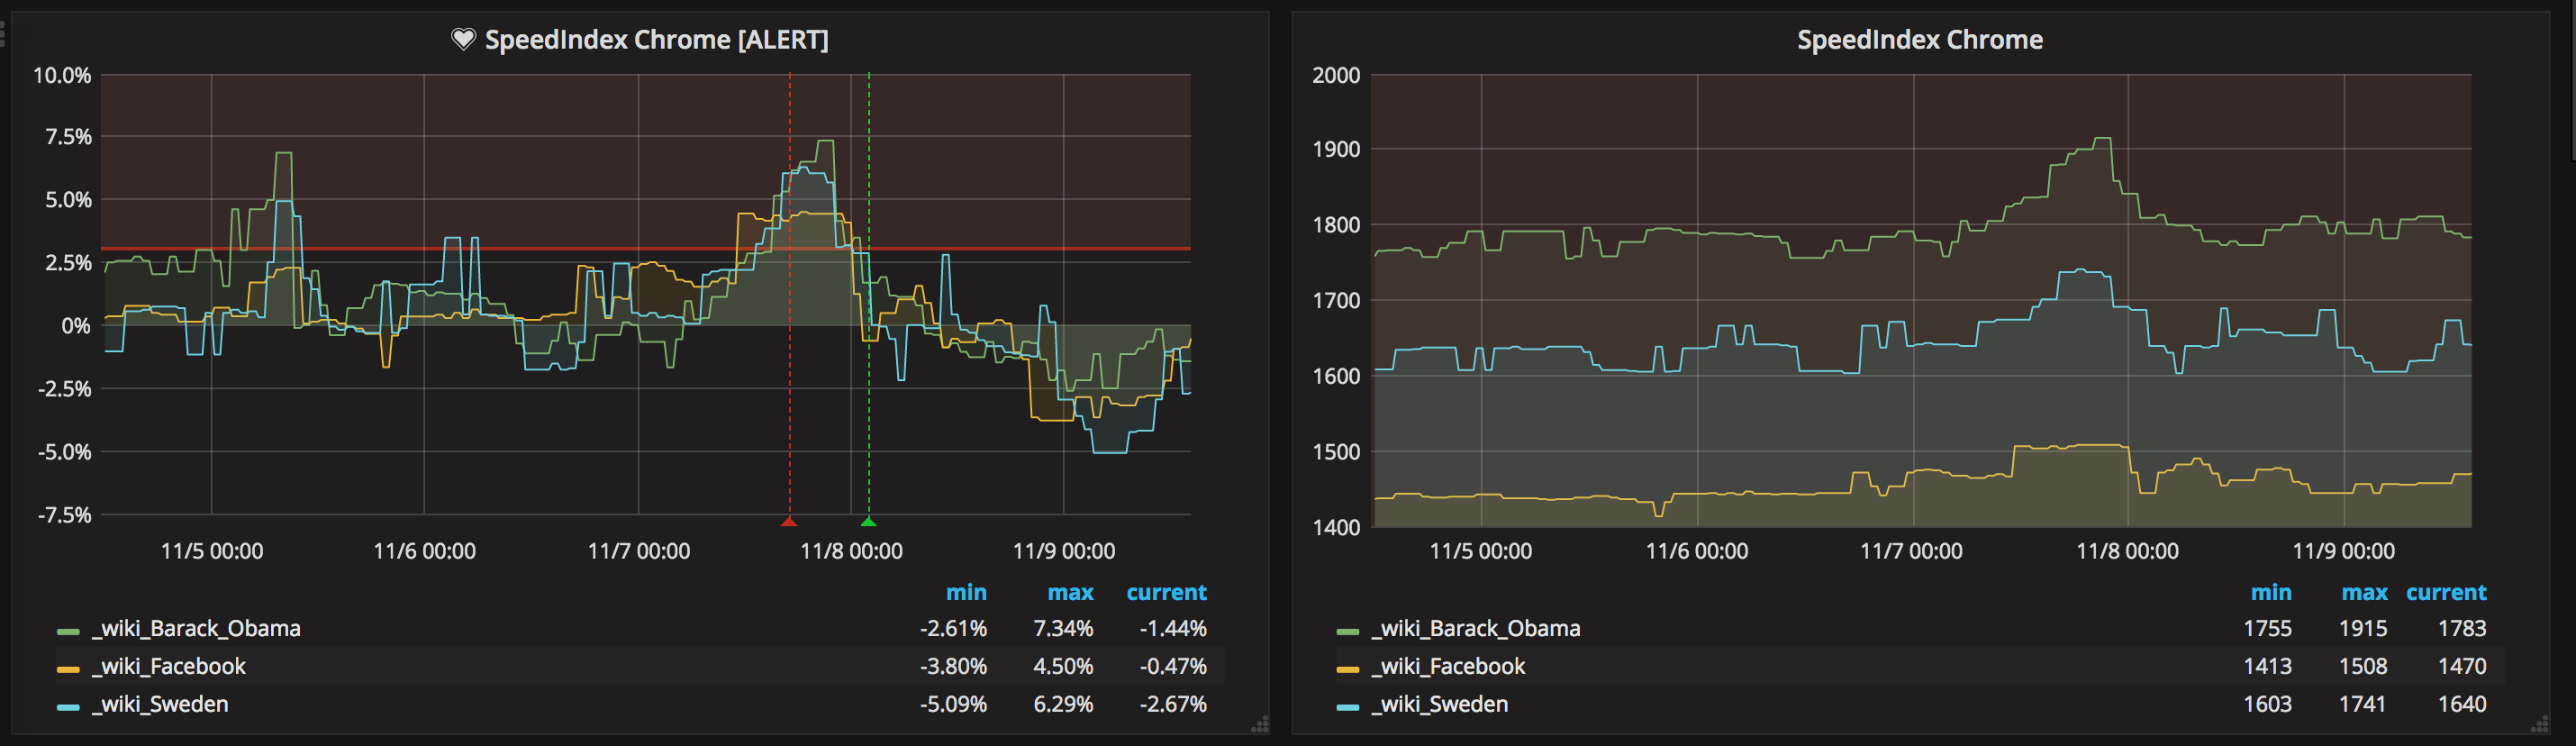The width and height of the screenshot is (2576, 746).
Task: Grab the right panel's resize handle corner
Action: 2539,725
